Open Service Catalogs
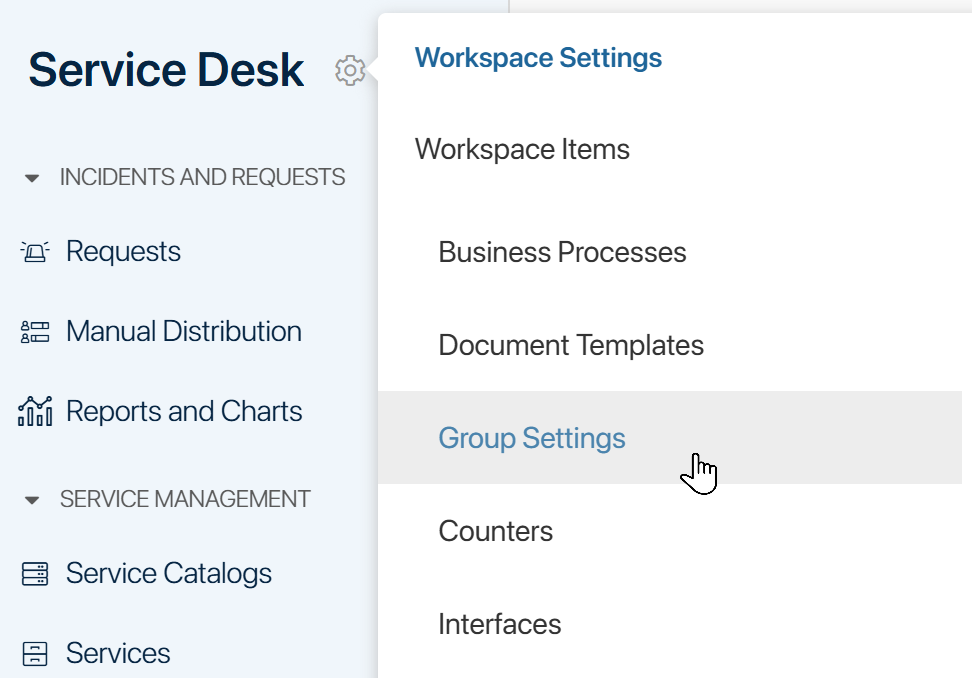The width and height of the screenshot is (972, 678). pos(169,573)
